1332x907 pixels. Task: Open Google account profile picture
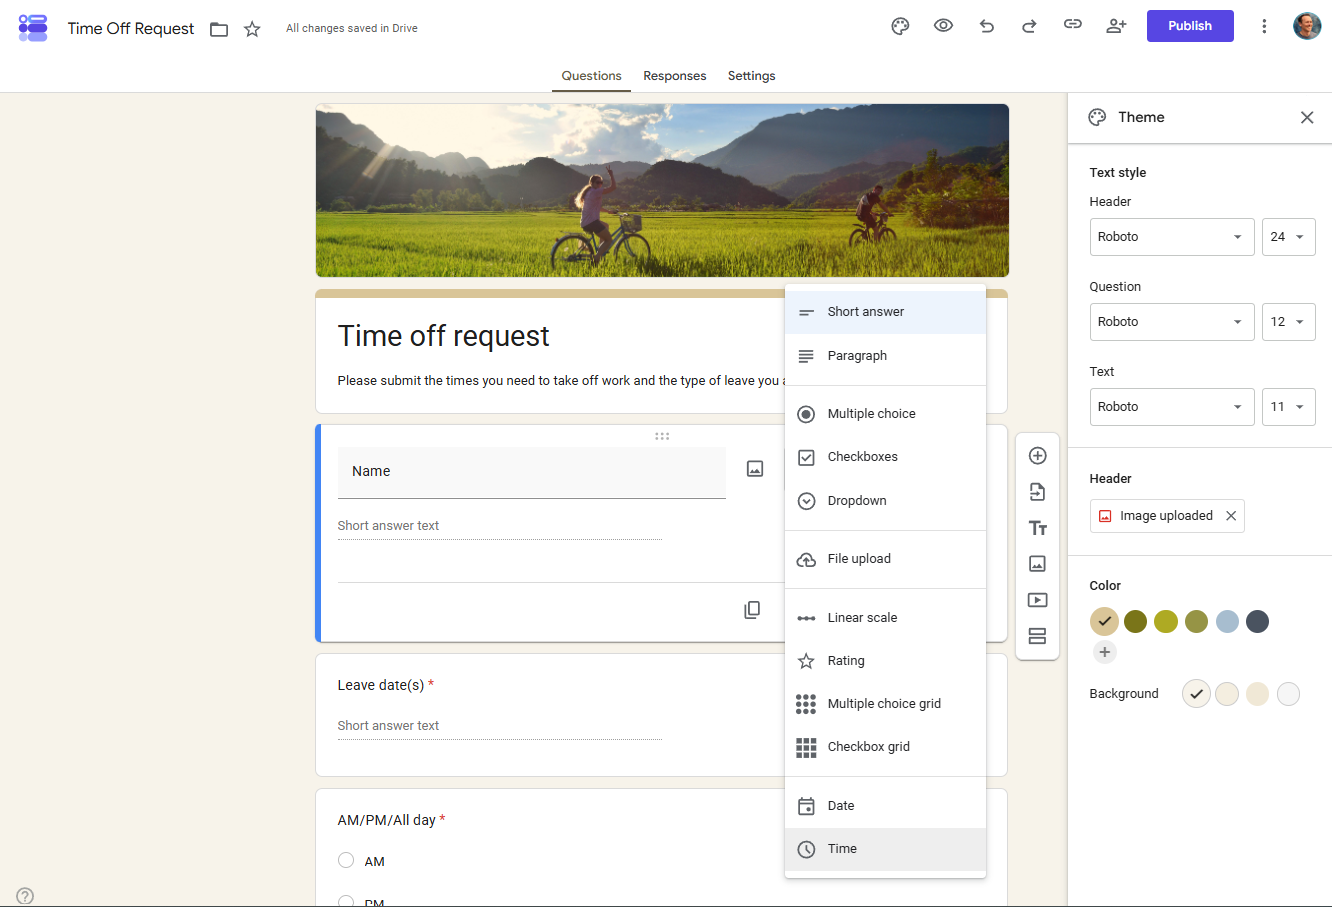[x=1307, y=26]
